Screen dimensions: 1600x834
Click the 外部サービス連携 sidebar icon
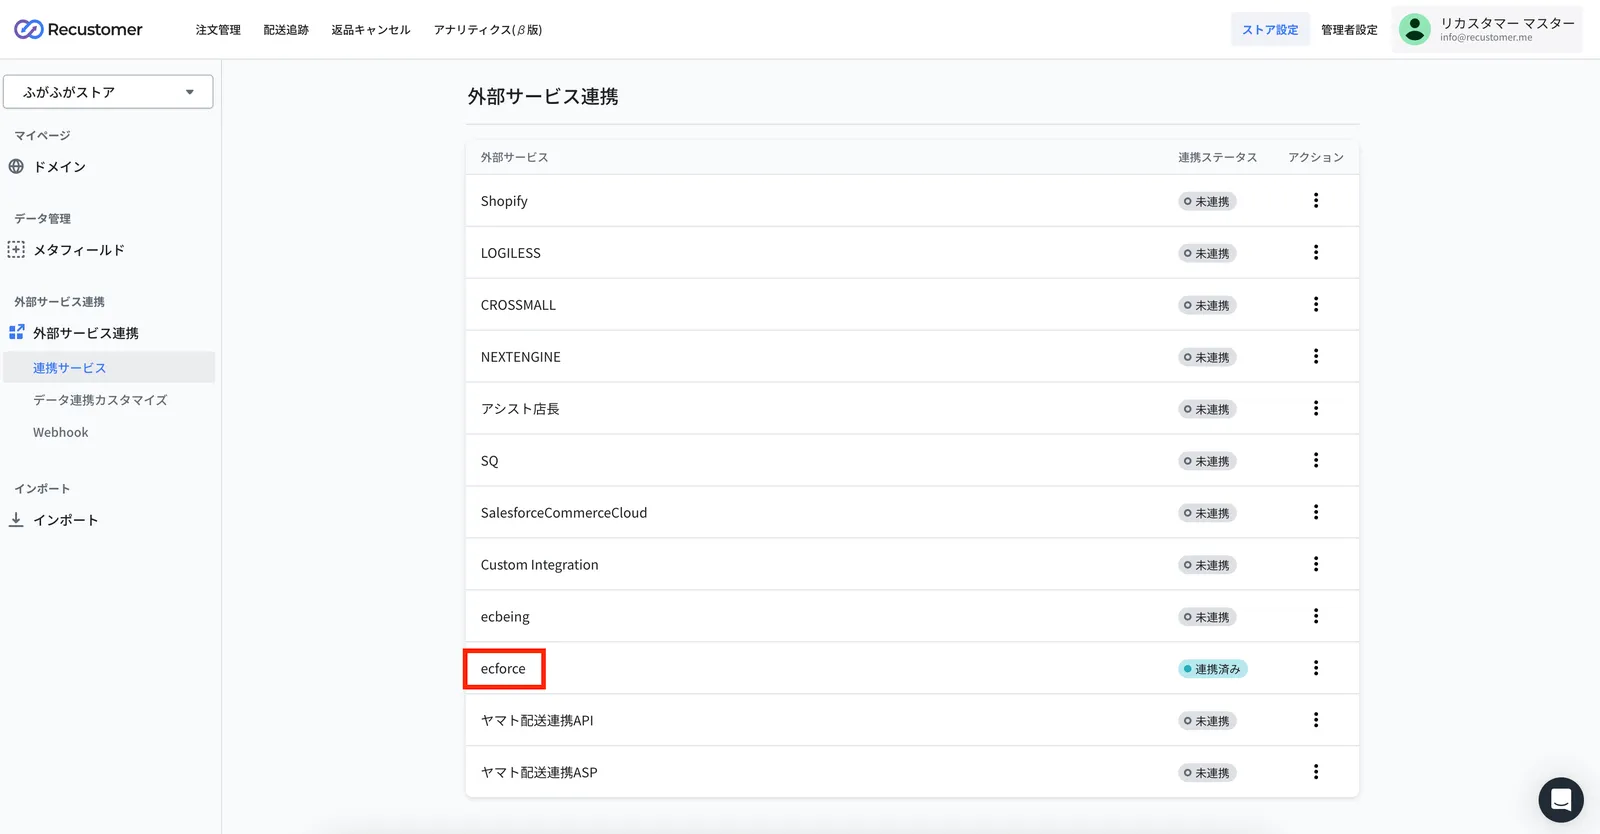click(x=16, y=333)
